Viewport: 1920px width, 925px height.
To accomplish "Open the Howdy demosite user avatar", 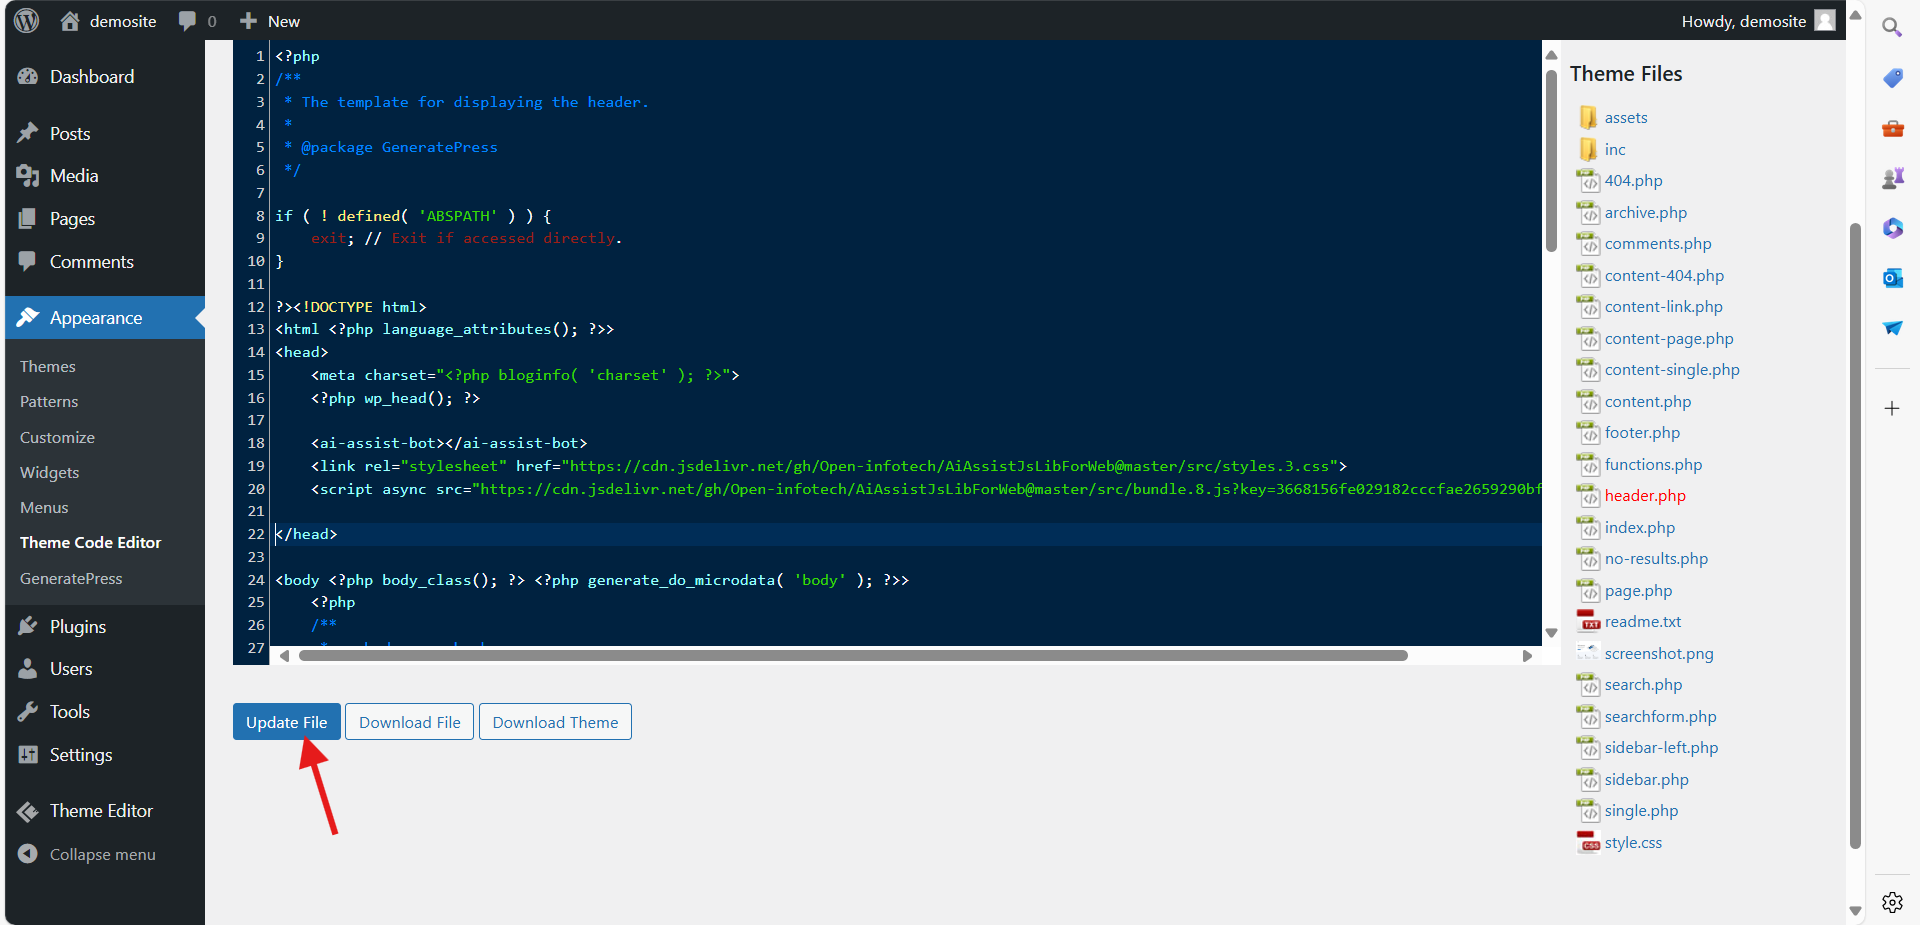I will tap(1825, 21).
